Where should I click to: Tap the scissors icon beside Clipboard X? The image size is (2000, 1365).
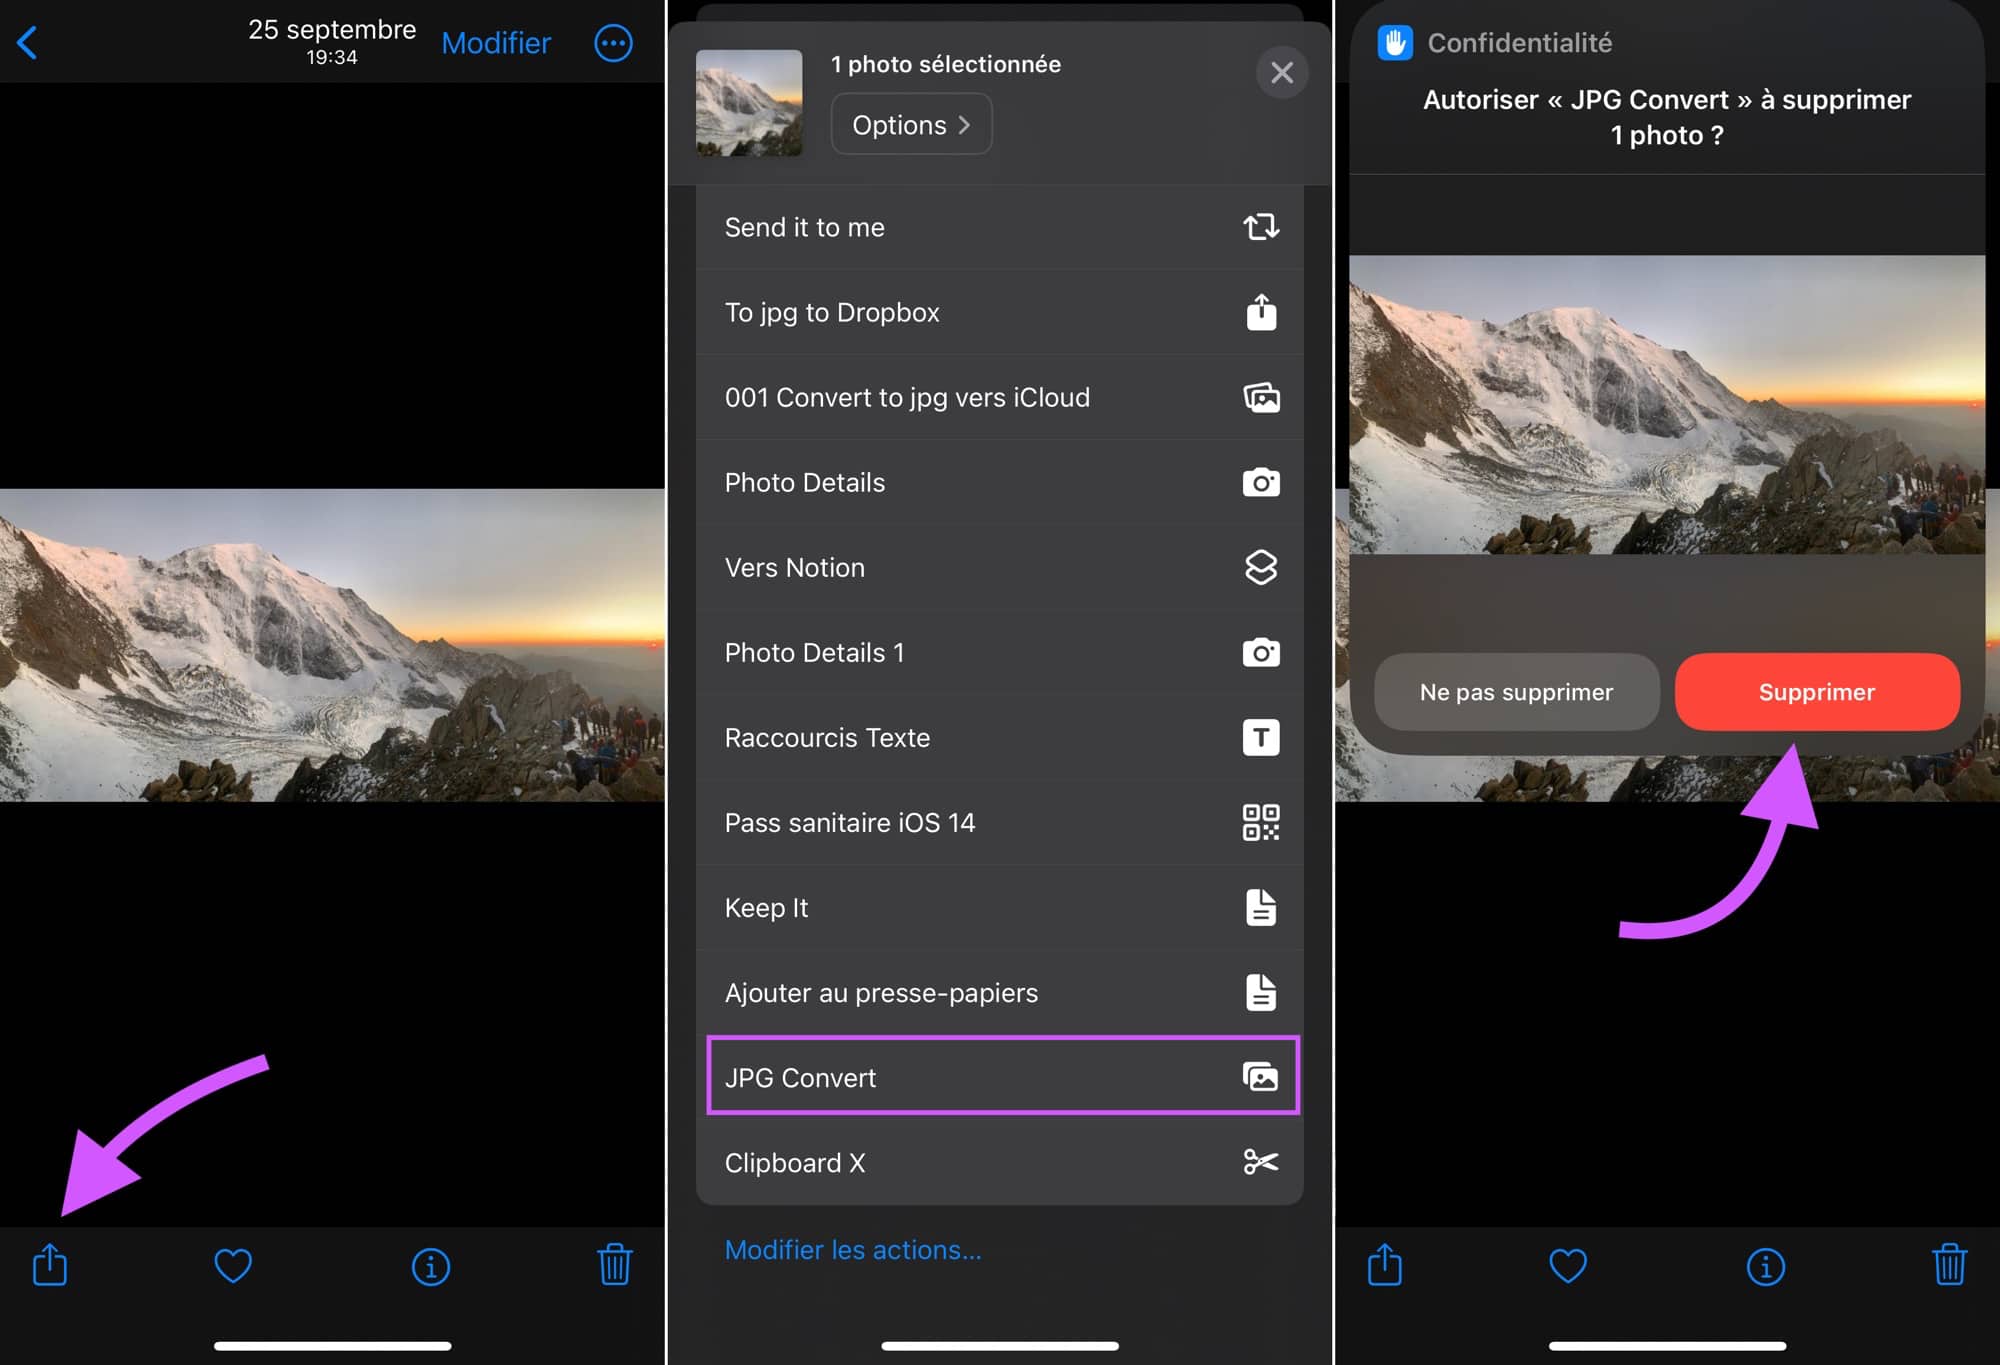tap(1261, 1162)
